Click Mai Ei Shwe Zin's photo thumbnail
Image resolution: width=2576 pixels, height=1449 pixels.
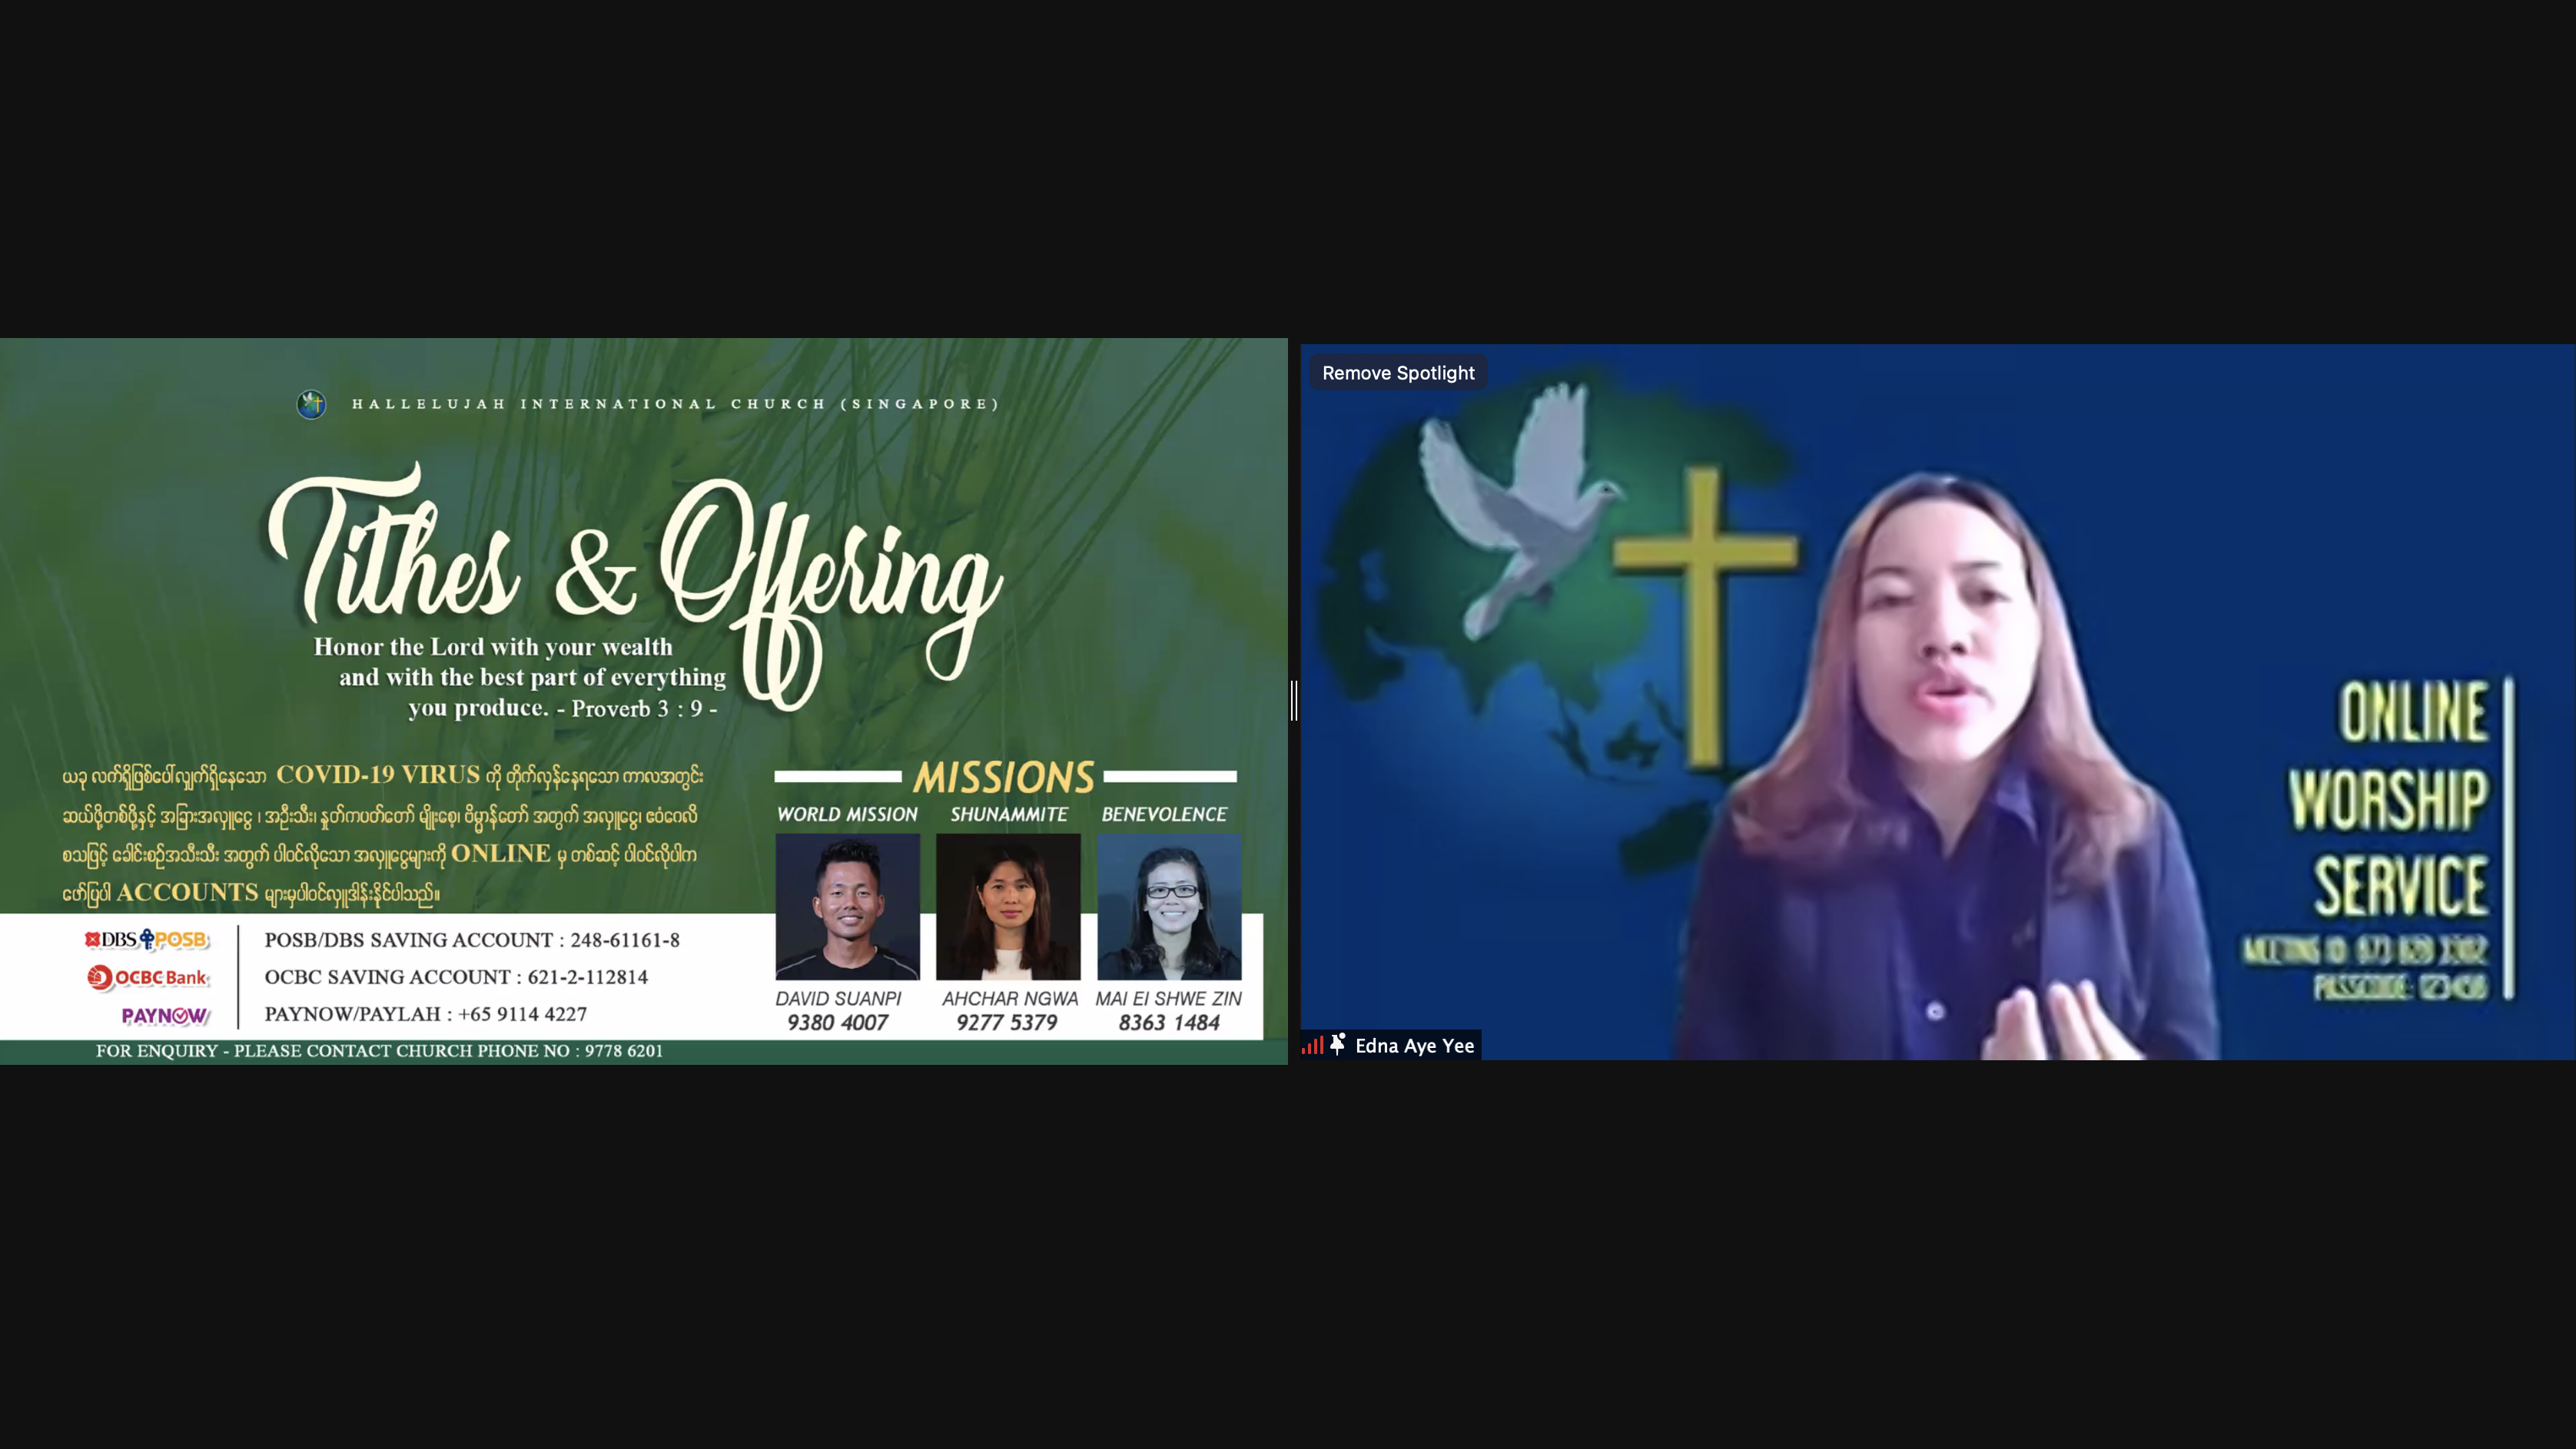coord(1169,906)
